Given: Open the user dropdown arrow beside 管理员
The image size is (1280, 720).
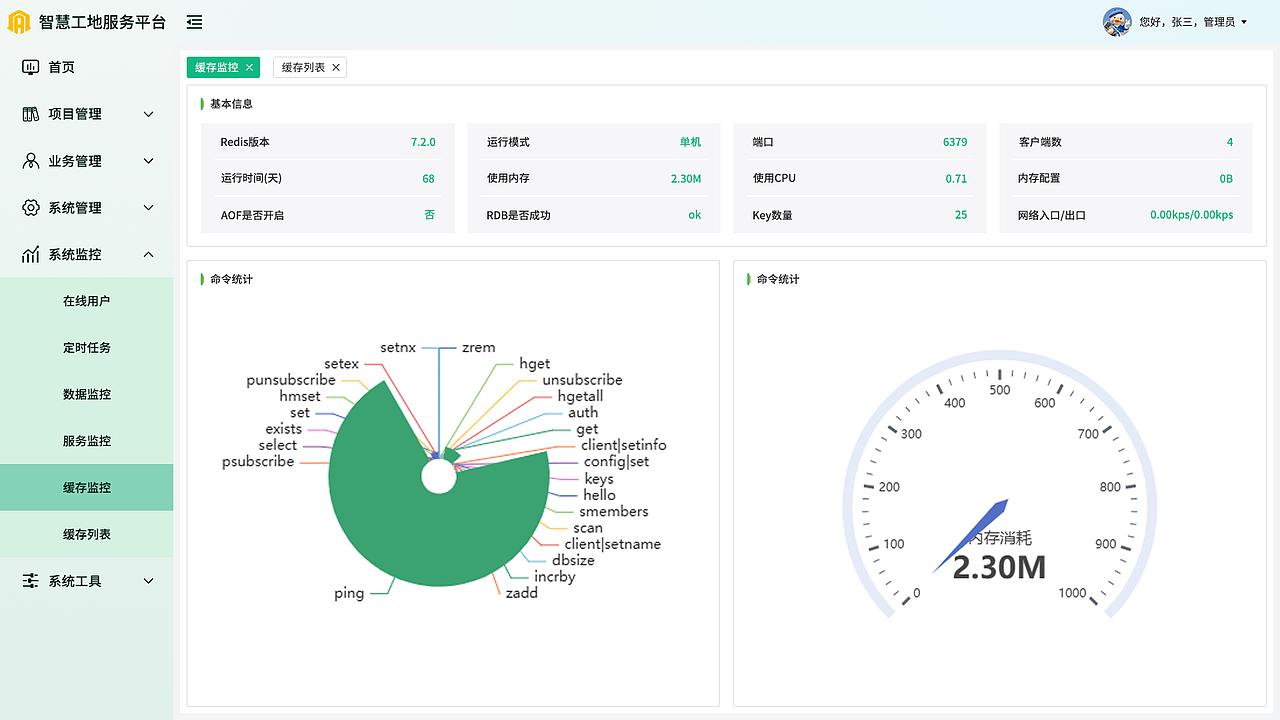Looking at the screenshot, I should tap(1244, 22).
